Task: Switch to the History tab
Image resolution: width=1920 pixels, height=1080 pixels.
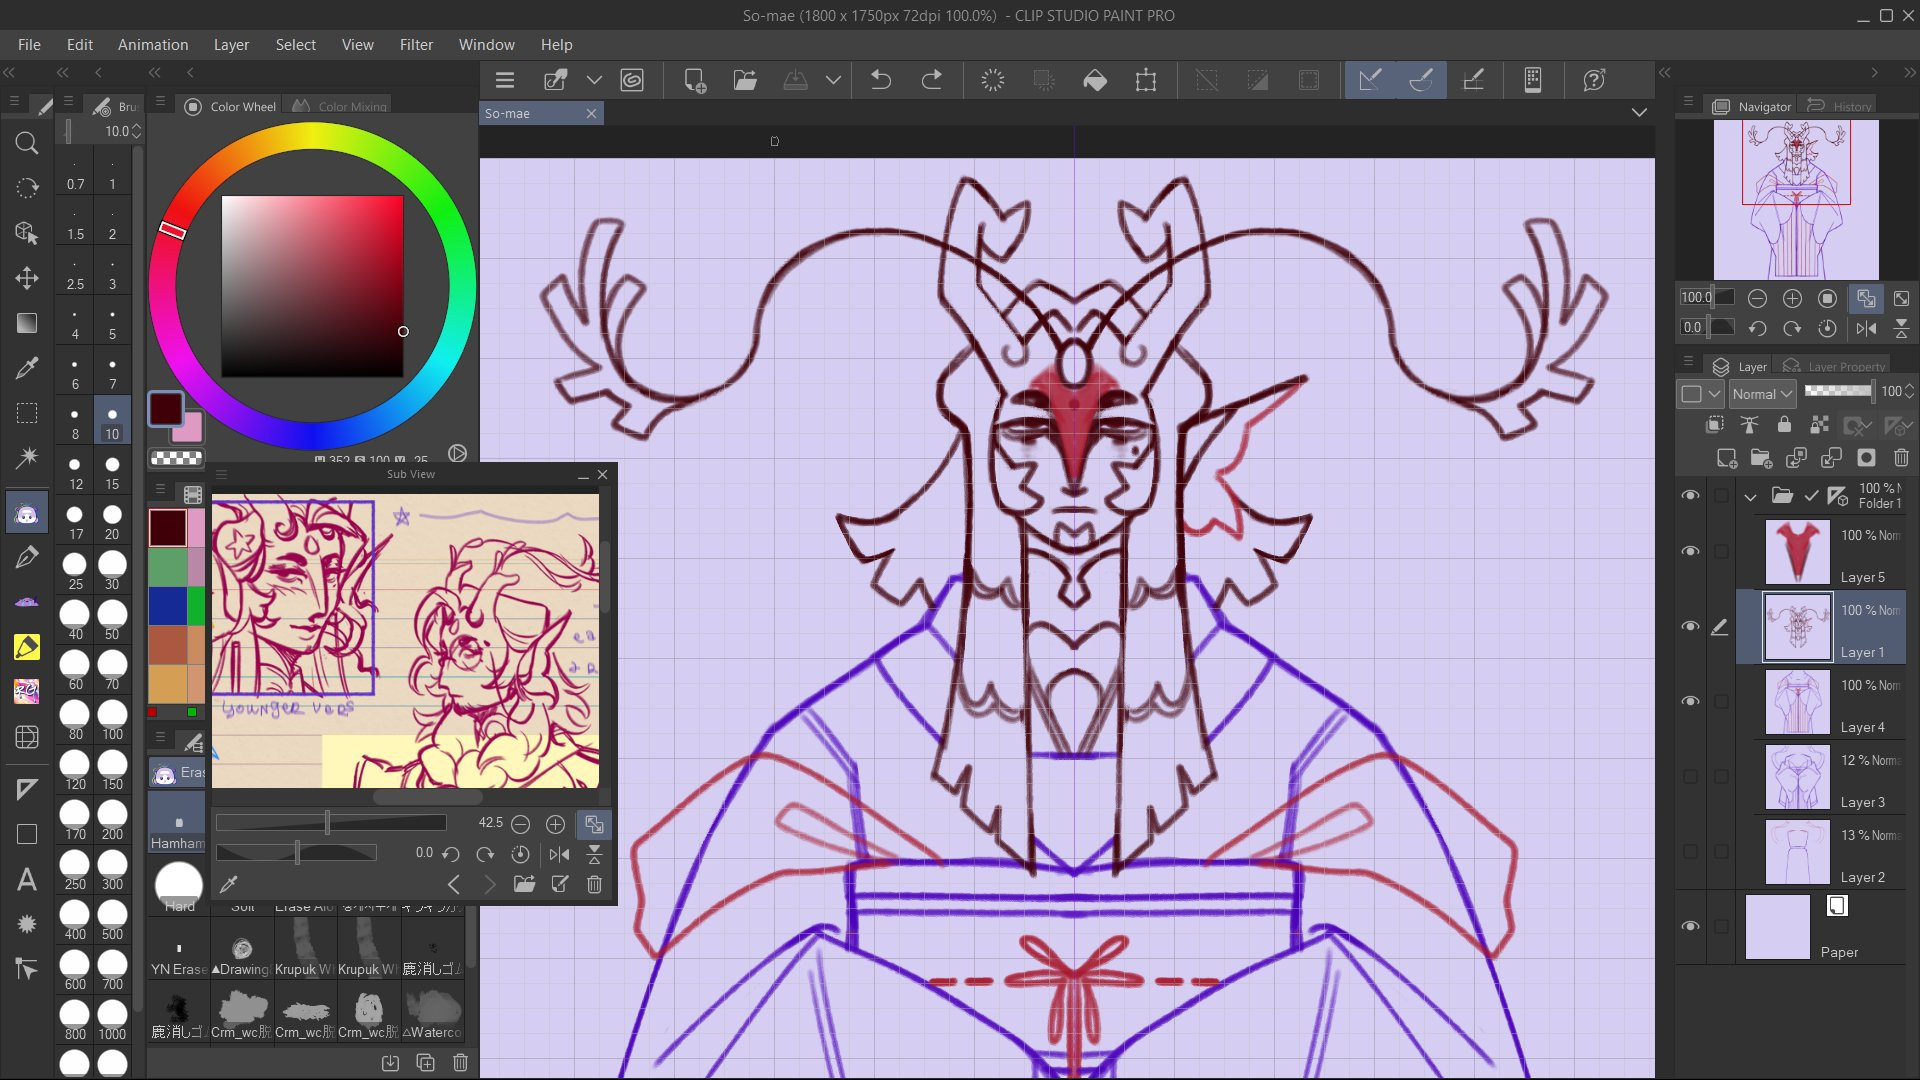Action: (1840, 106)
